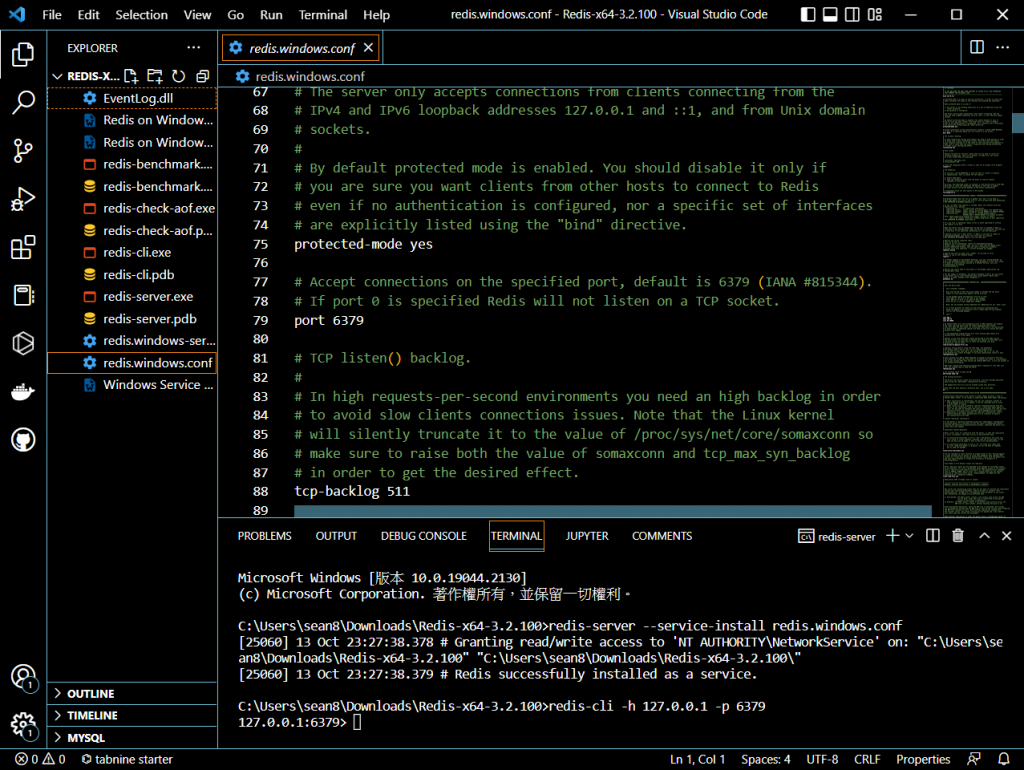Open the GitHub icon in activity bar
This screenshot has height=770, width=1024.
(x=23, y=439)
